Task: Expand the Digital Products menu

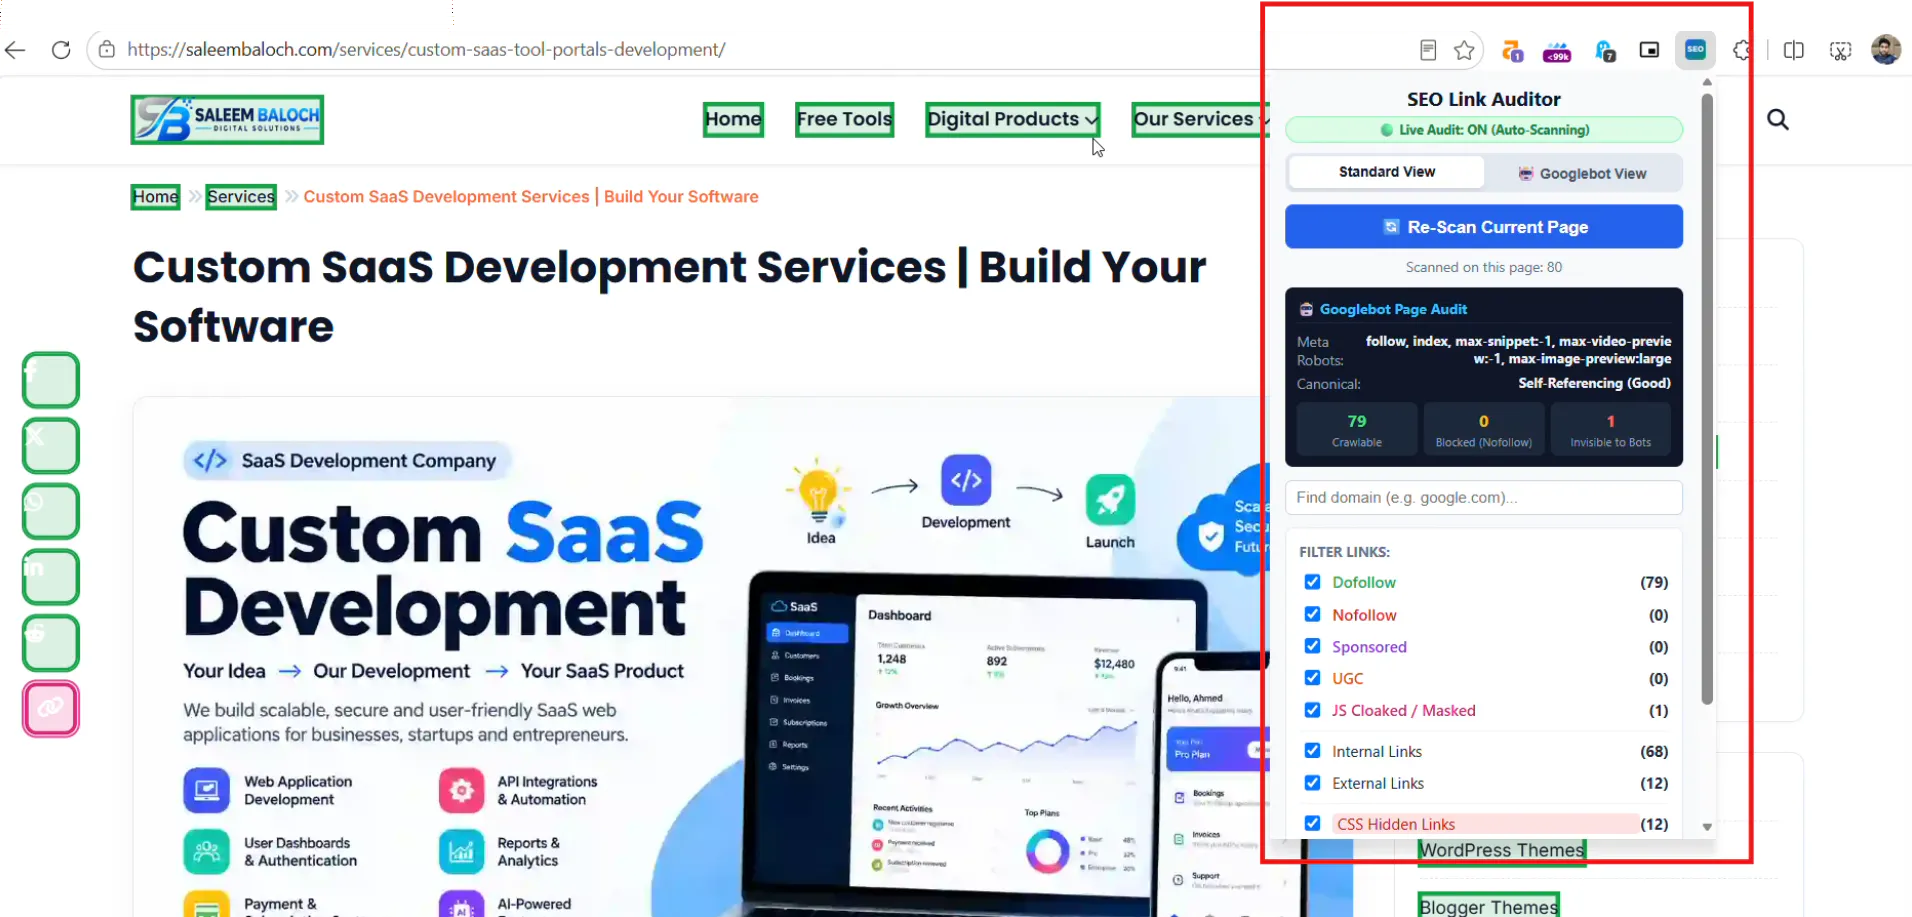Action: coord(1012,119)
